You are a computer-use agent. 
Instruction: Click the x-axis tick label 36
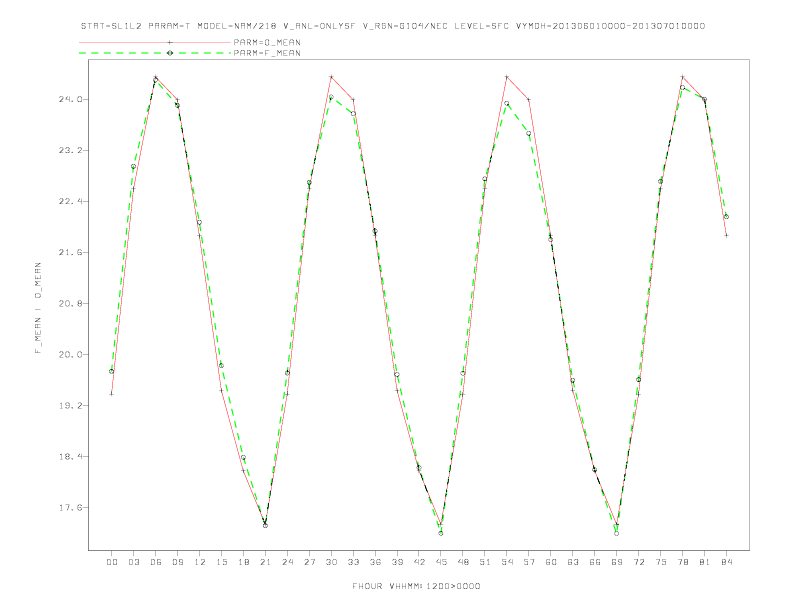[375, 562]
